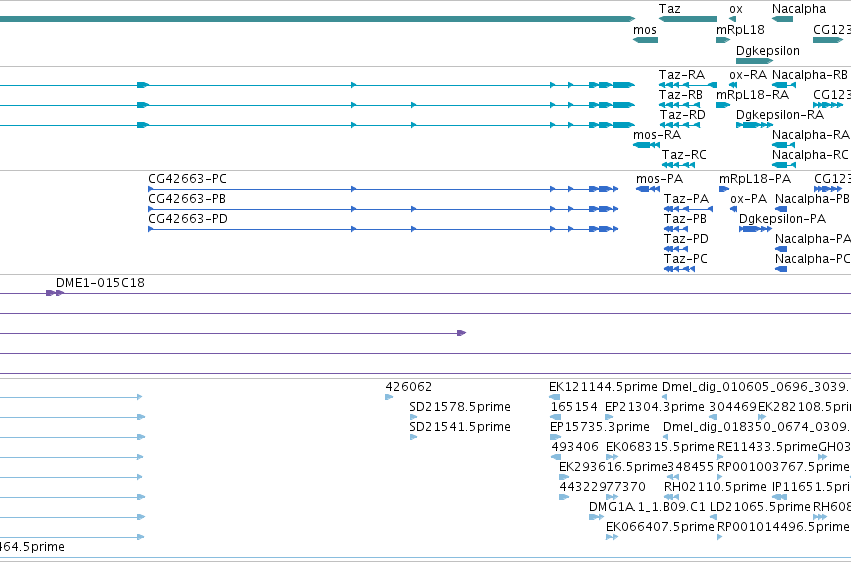The image size is (851, 562).
Task: Click the RP001014496.5prime EST label
Action: point(783,528)
